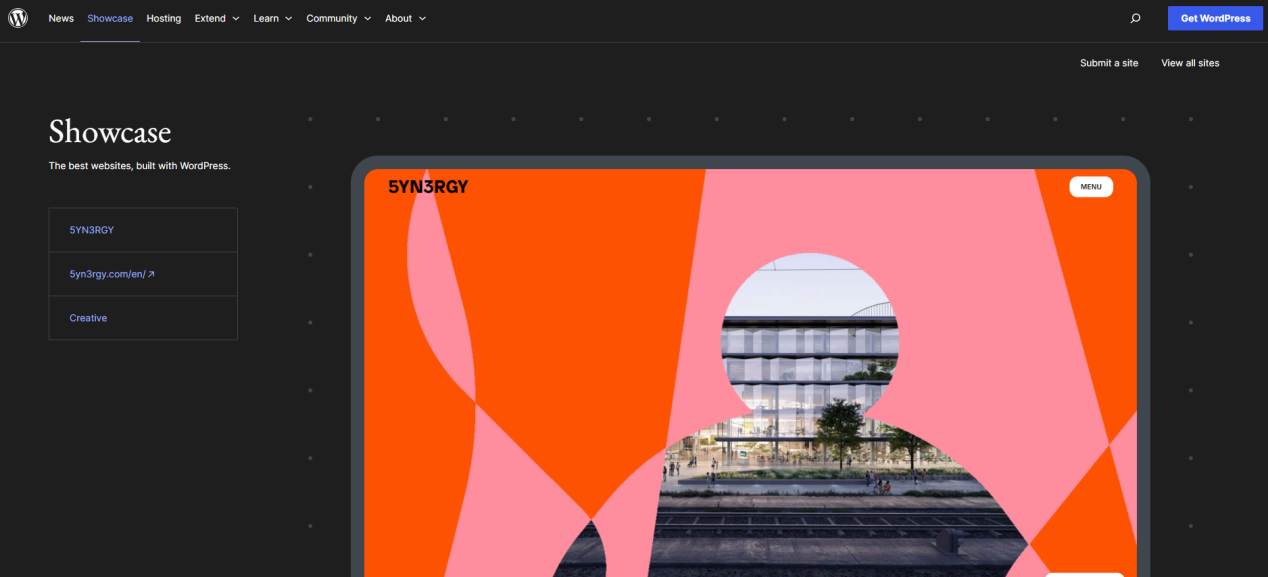Click the Showcase page heading
Image resolution: width=1268 pixels, height=577 pixels.
pyautogui.click(x=110, y=132)
